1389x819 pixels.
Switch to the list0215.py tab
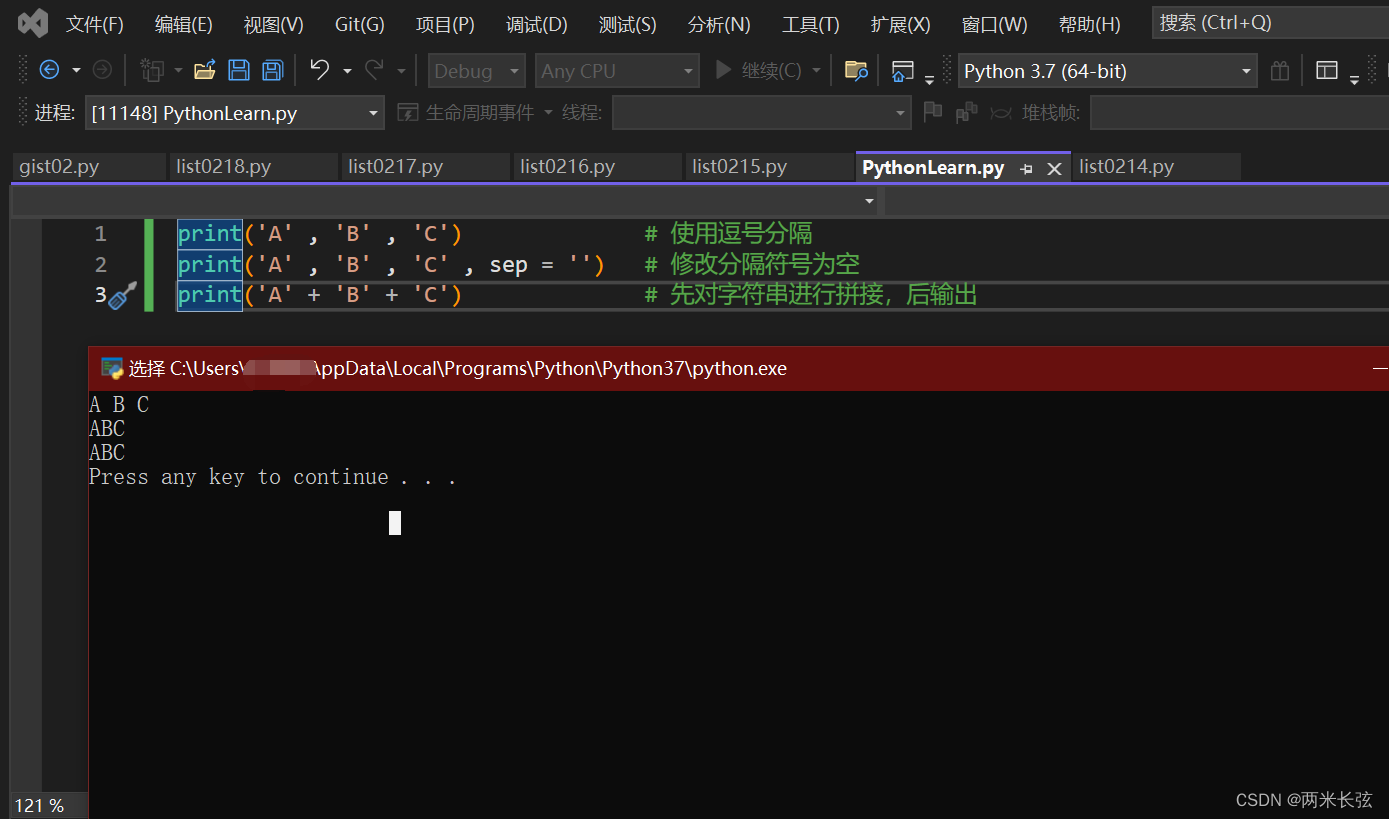coord(769,167)
